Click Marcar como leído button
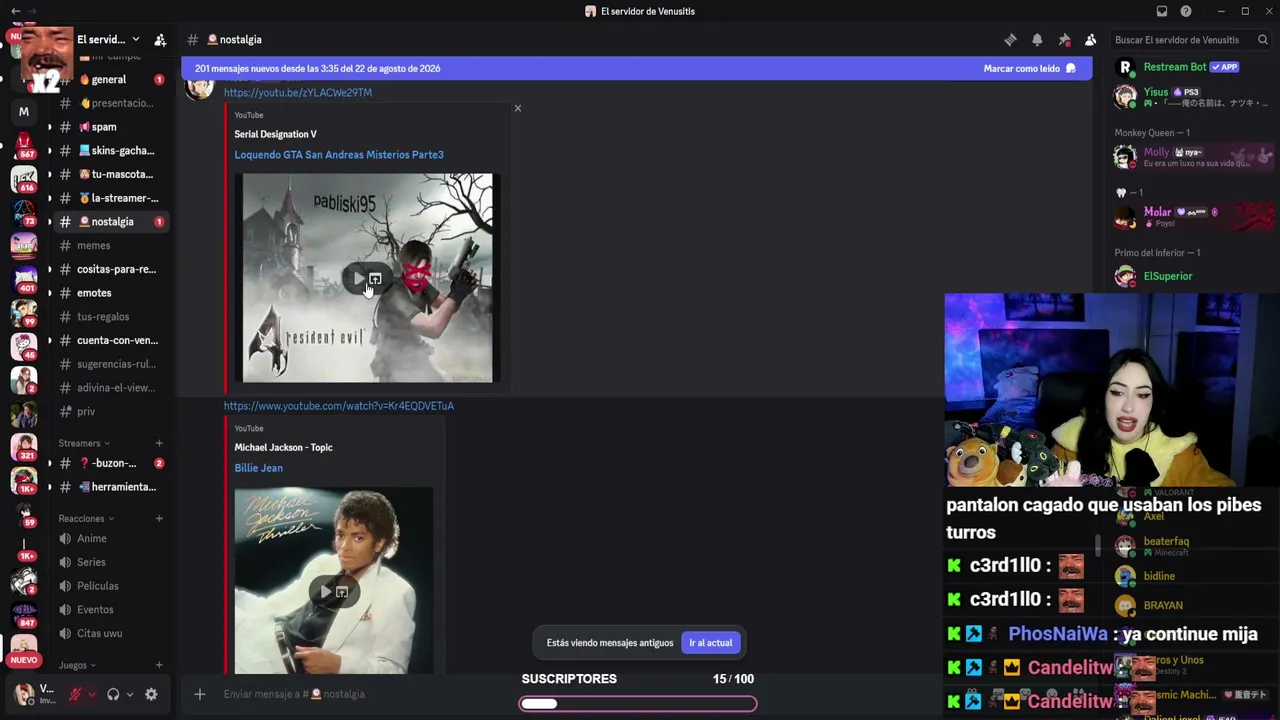The width and height of the screenshot is (1280, 720). tap(1029, 69)
